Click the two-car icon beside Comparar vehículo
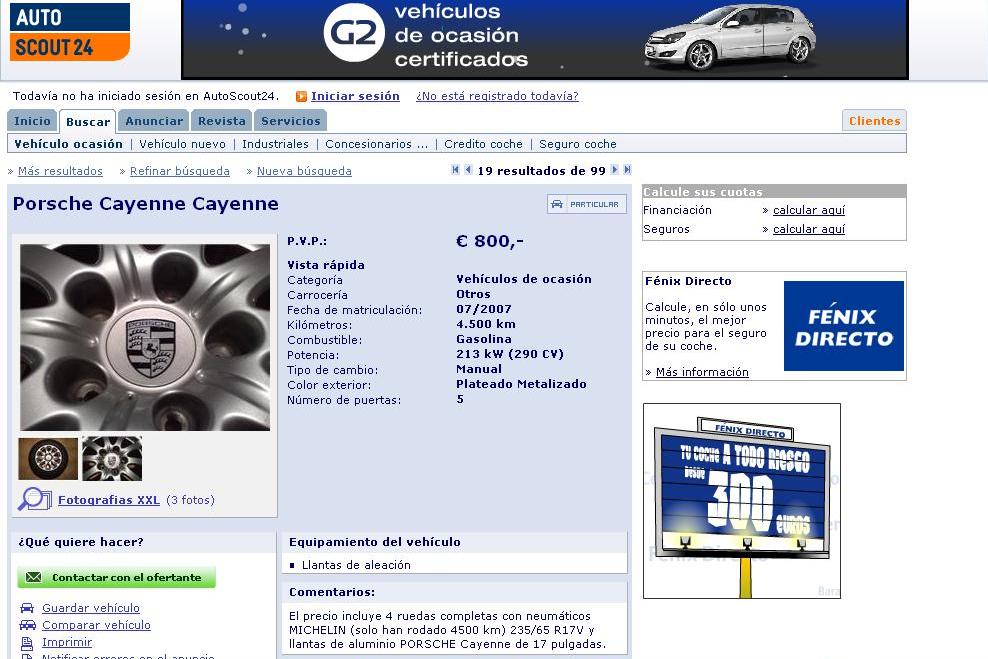This screenshot has height=659, width=988. click(27, 626)
